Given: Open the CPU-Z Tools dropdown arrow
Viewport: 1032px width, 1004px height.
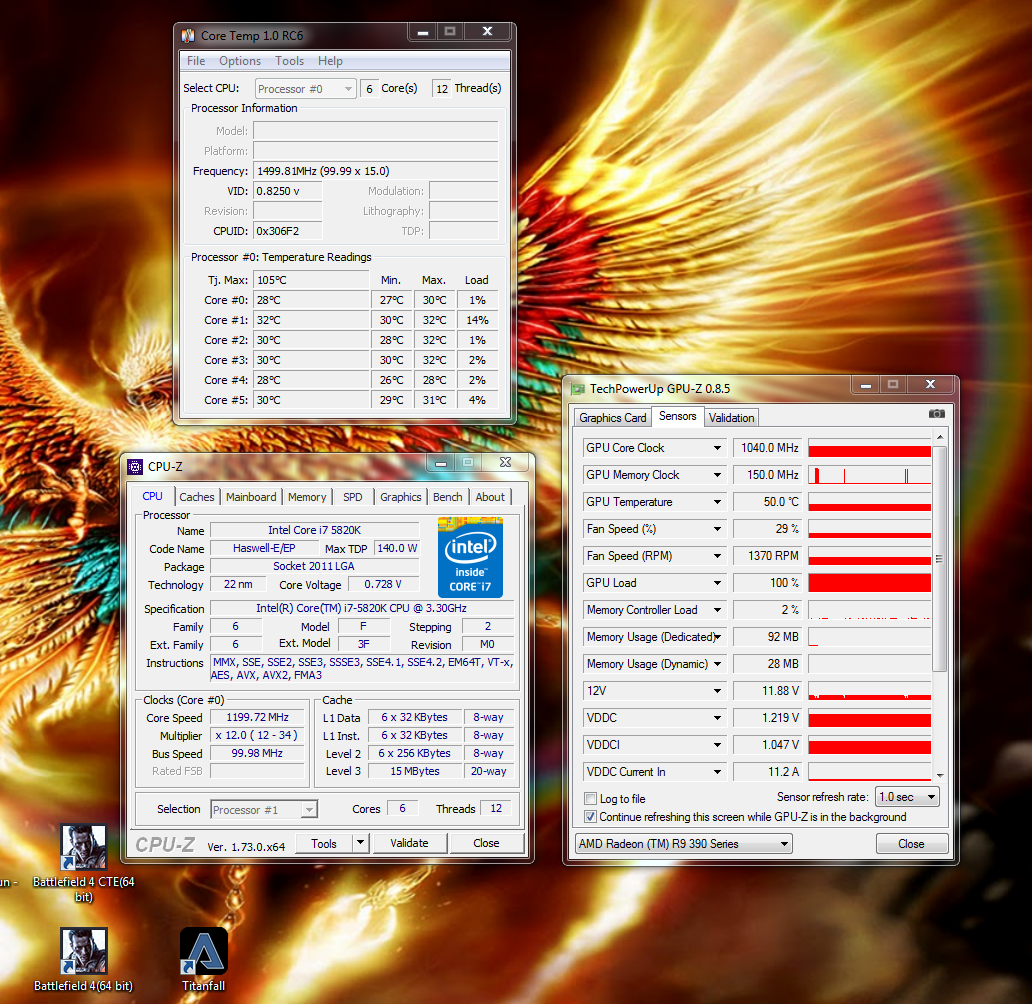Looking at the screenshot, I should pos(360,843).
